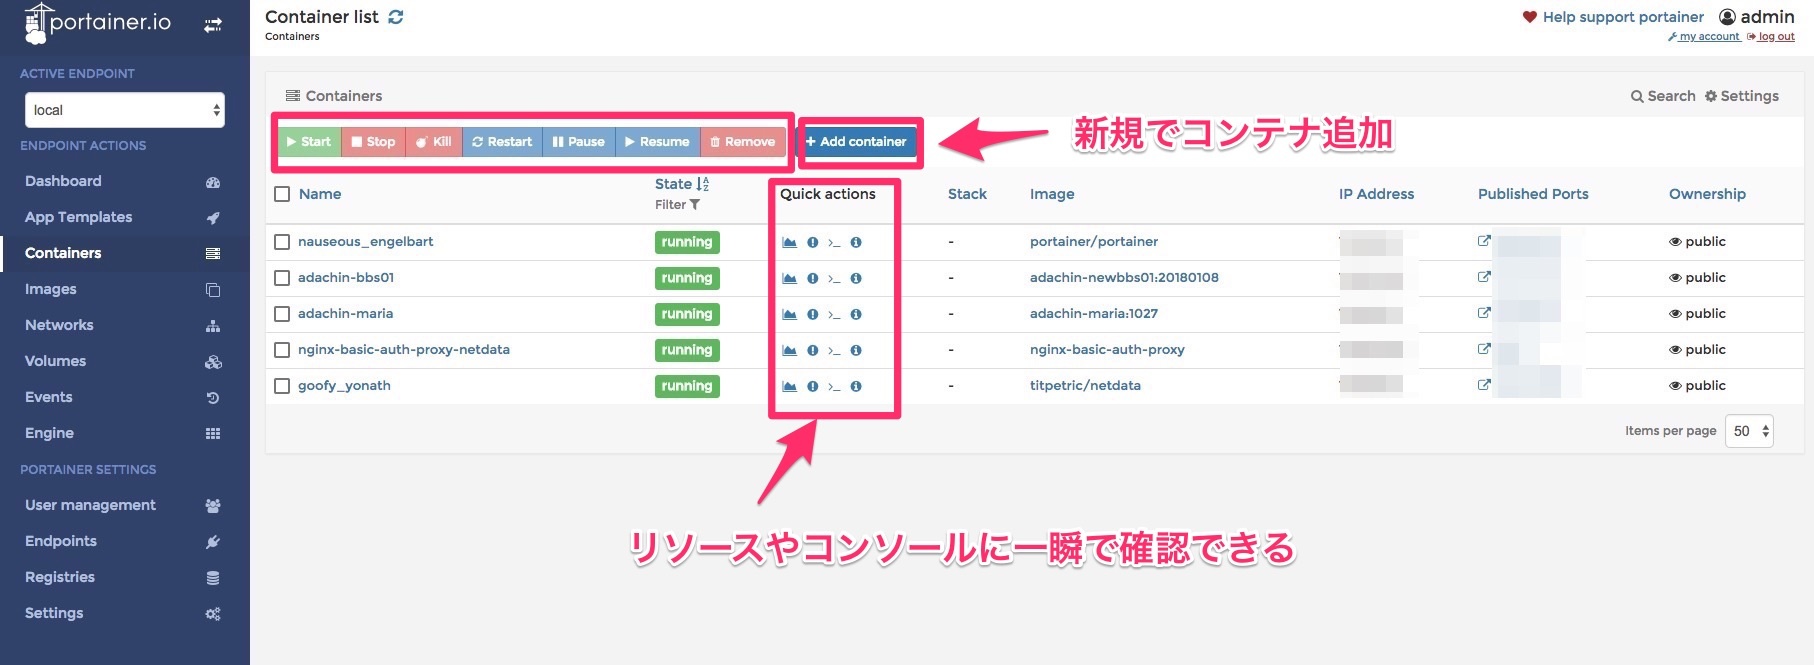
Task: Toggle the select-all checkbox beside Name
Action: (x=282, y=194)
